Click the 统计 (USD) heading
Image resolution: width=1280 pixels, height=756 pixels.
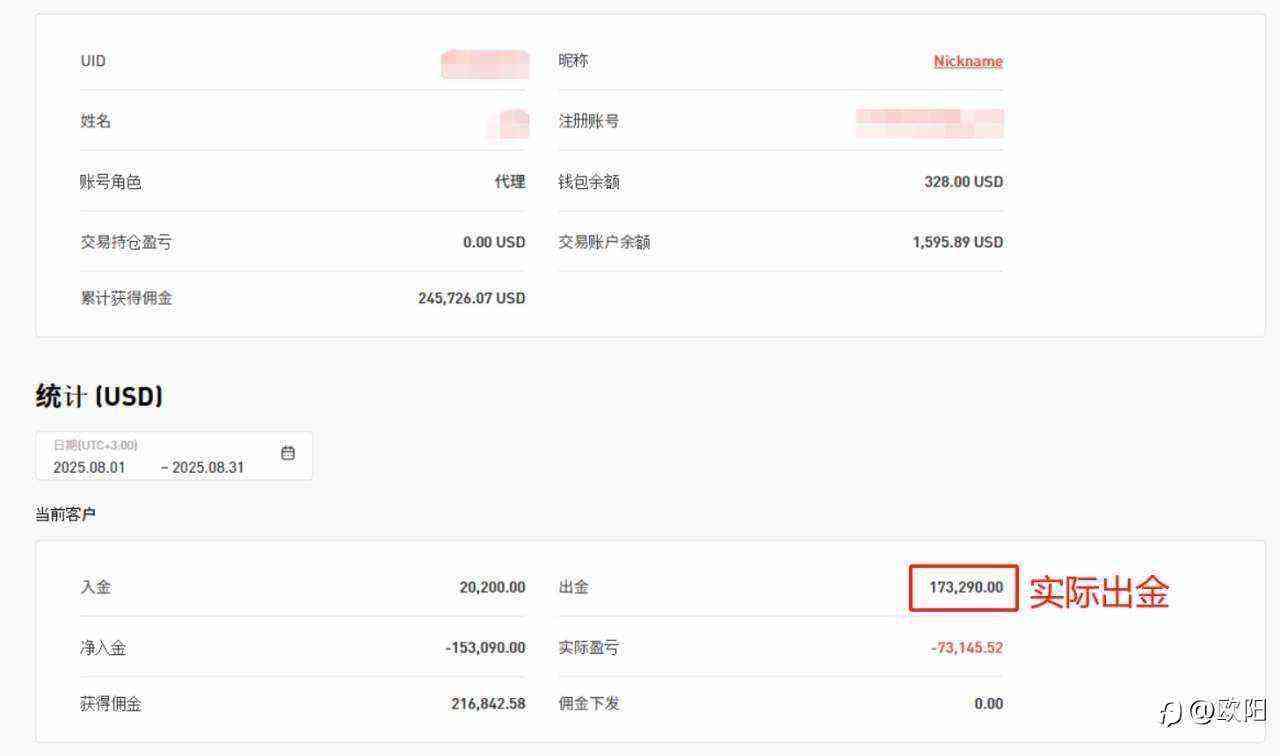(x=99, y=396)
